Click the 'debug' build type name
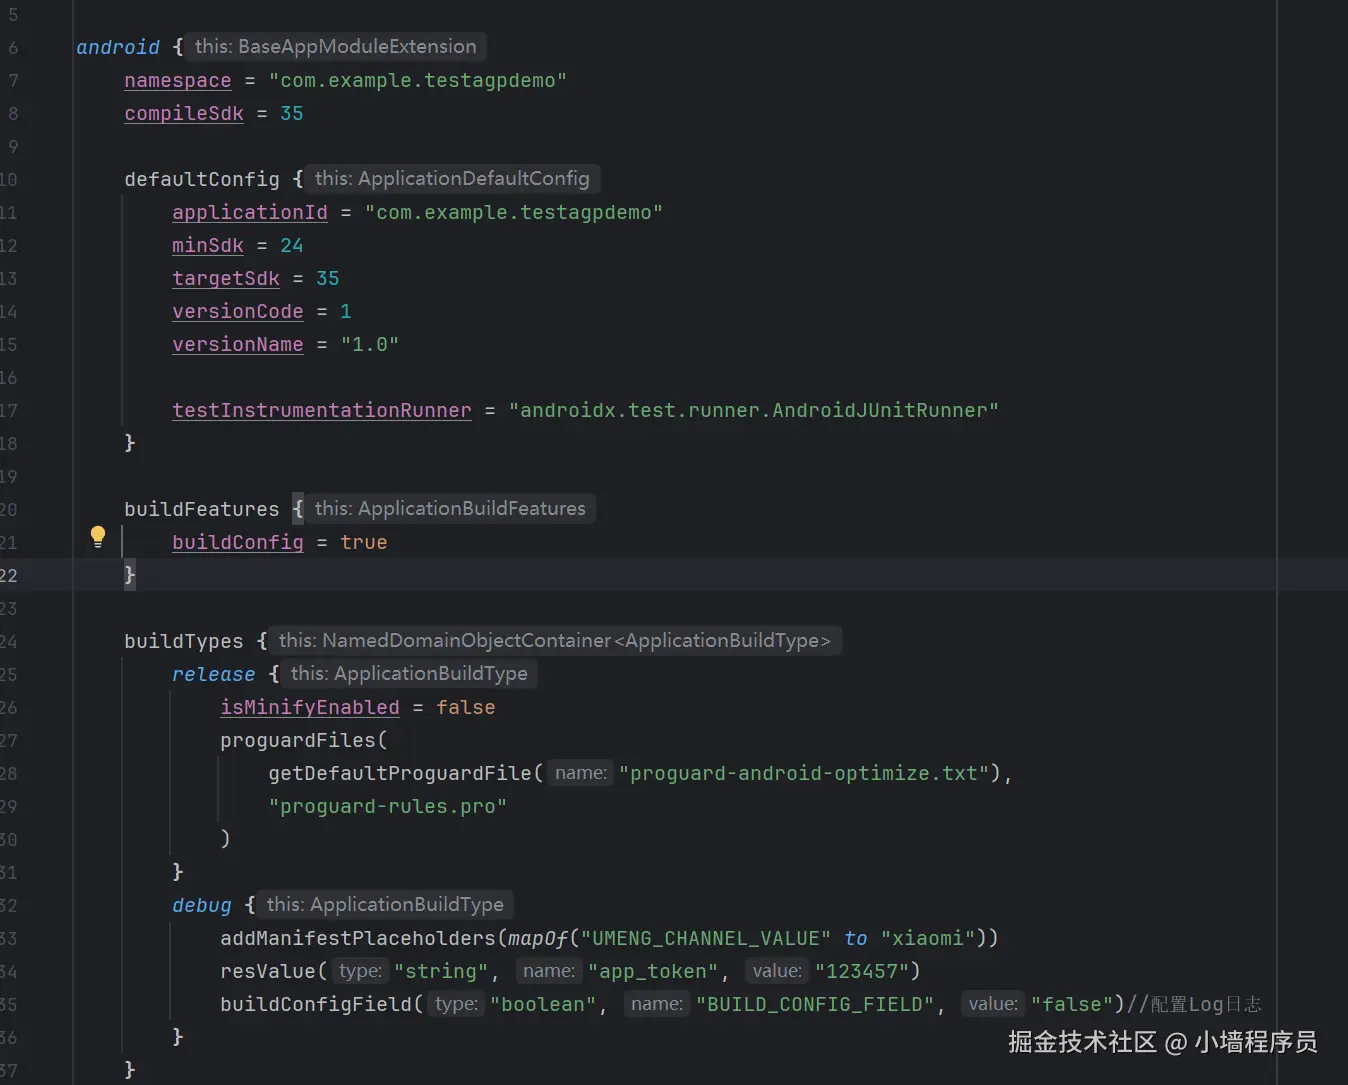This screenshot has width=1348, height=1085. pos(202,905)
